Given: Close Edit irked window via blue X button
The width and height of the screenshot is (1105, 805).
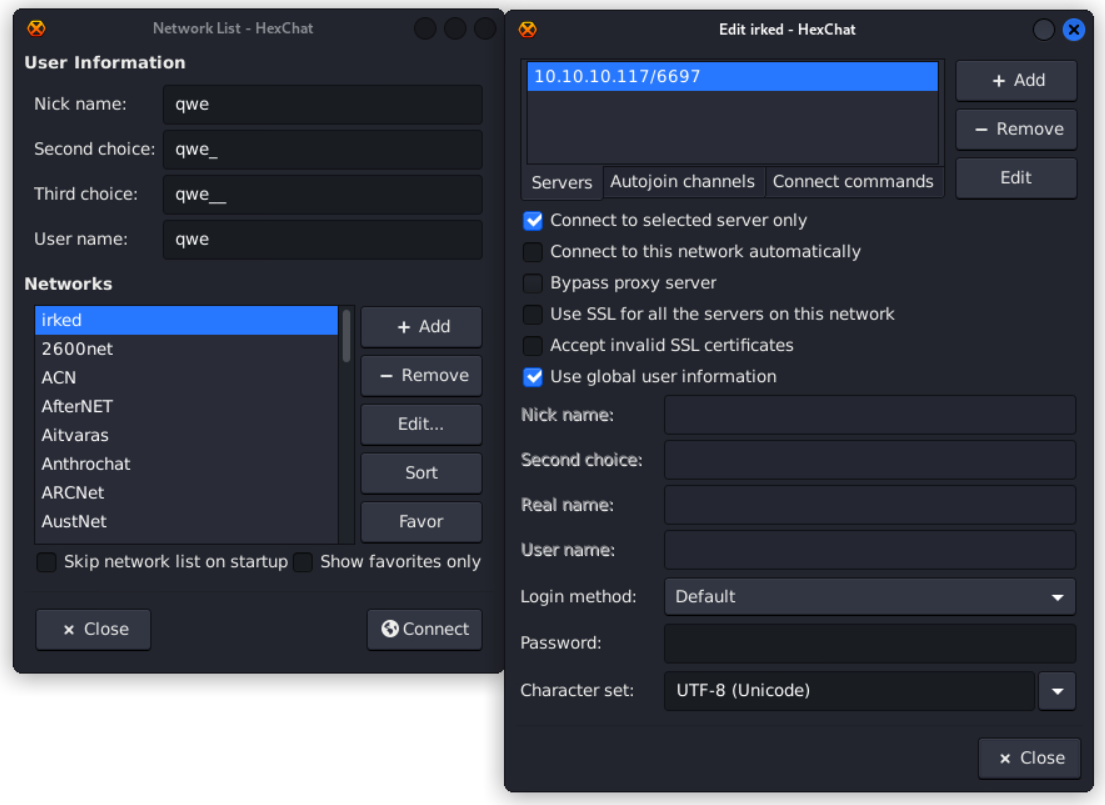Looking at the screenshot, I should [x=1073, y=30].
